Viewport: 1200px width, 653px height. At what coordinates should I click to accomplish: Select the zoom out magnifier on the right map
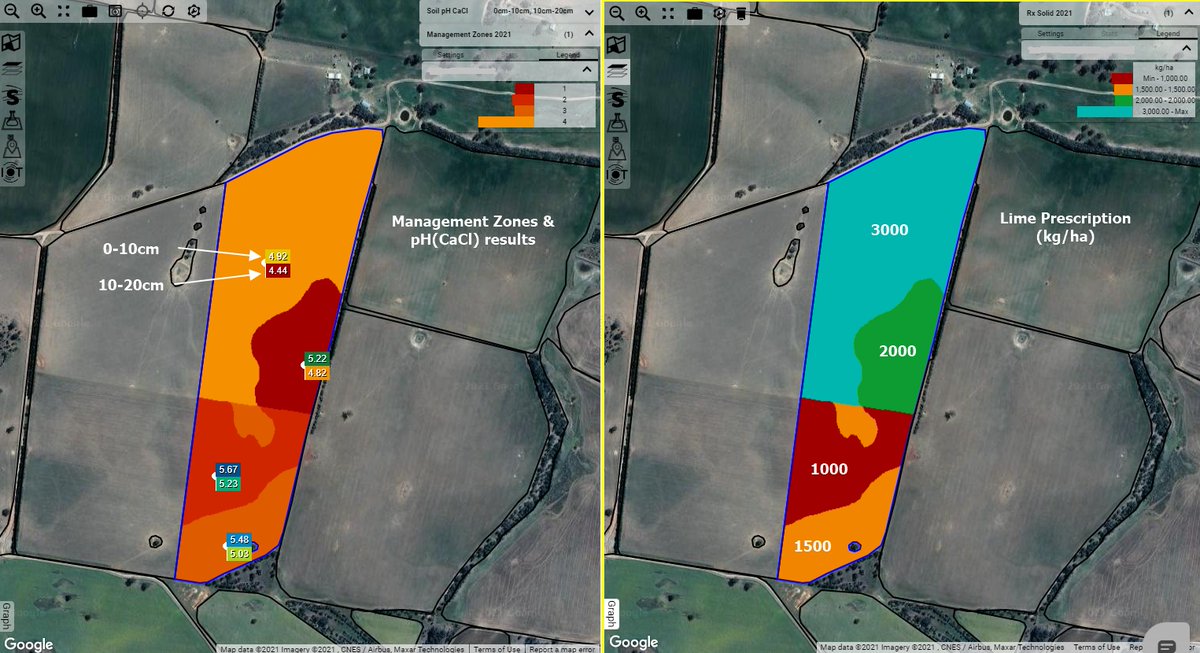617,13
